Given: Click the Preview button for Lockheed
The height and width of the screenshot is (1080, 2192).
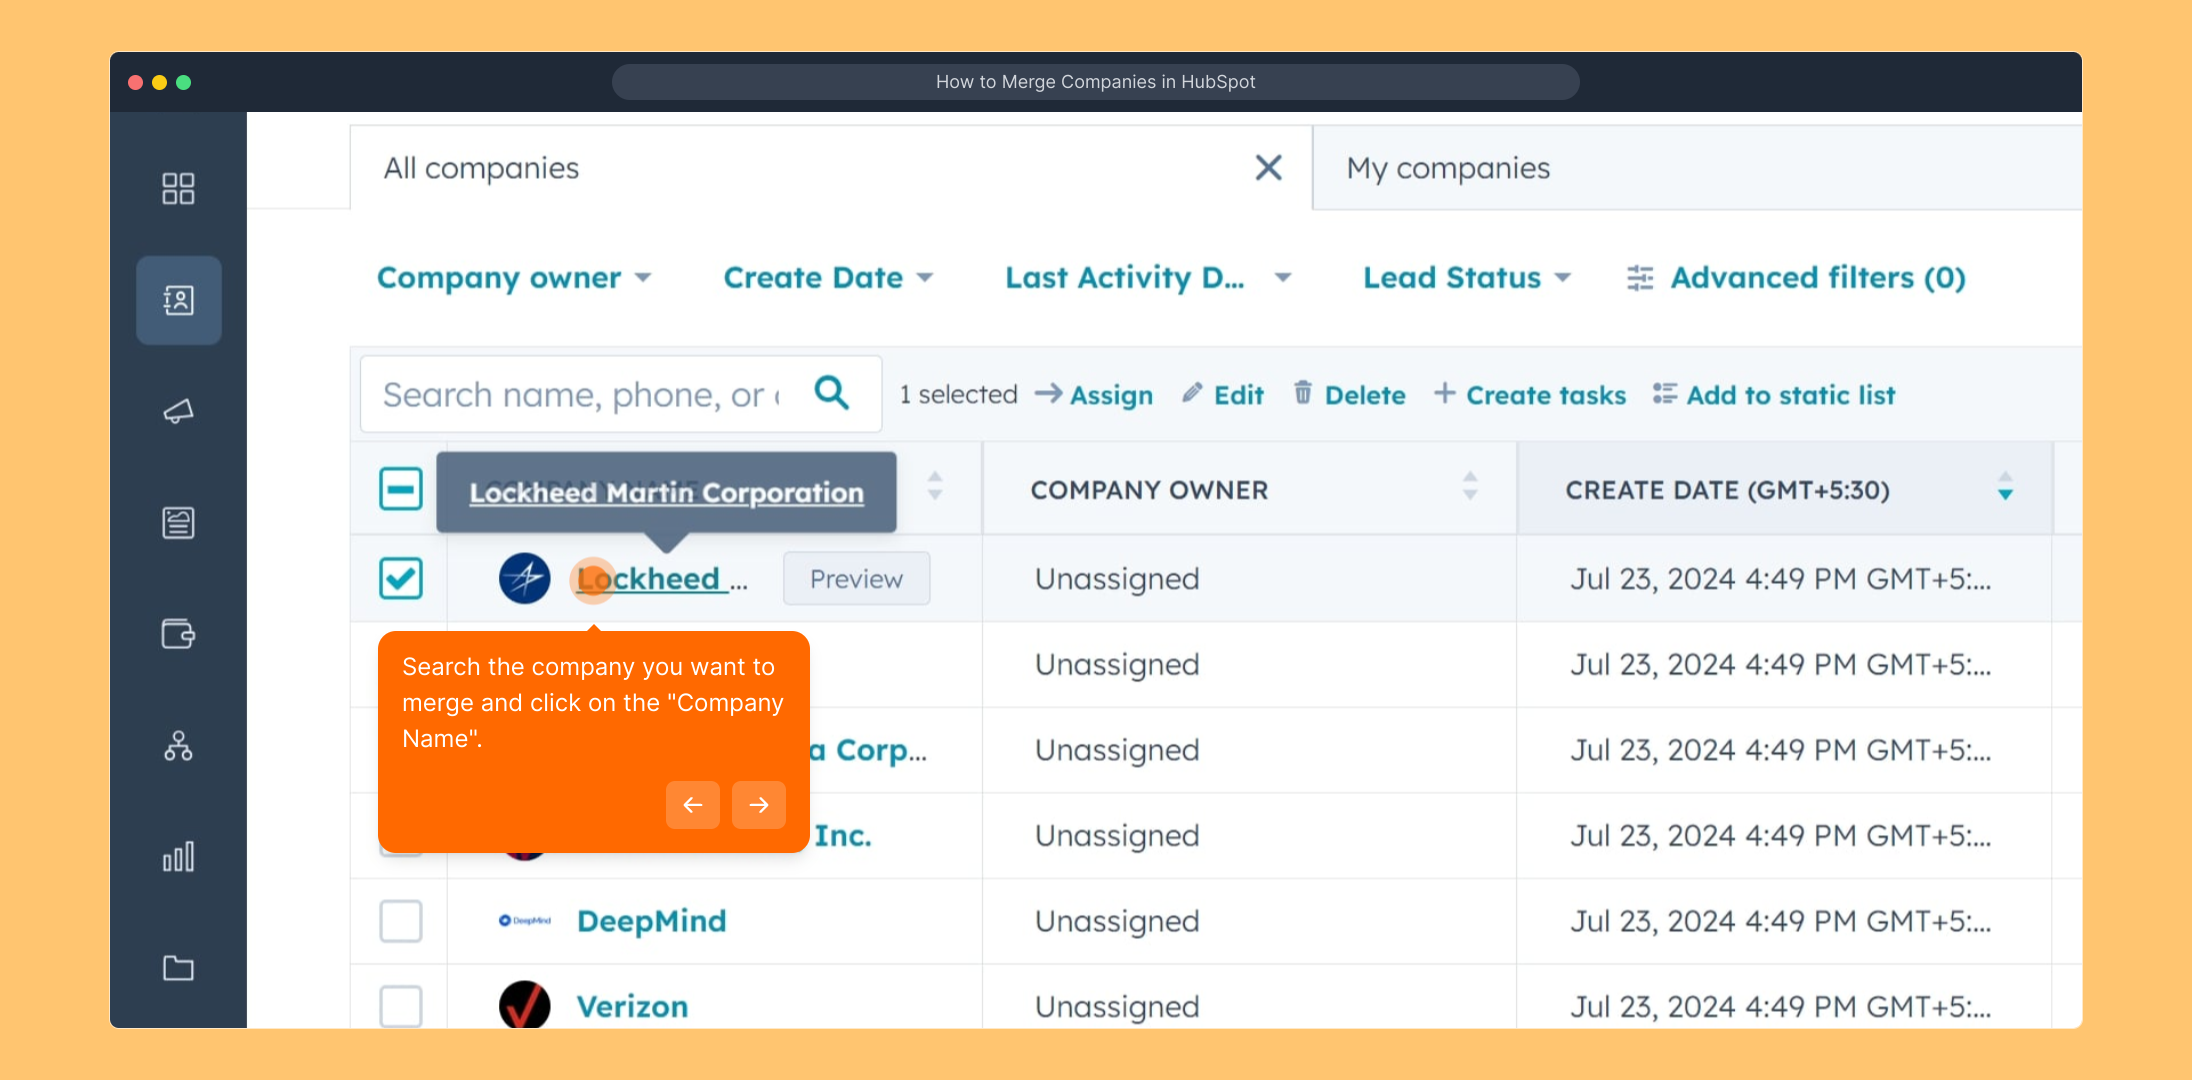Looking at the screenshot, I should [x=856, y=579].
